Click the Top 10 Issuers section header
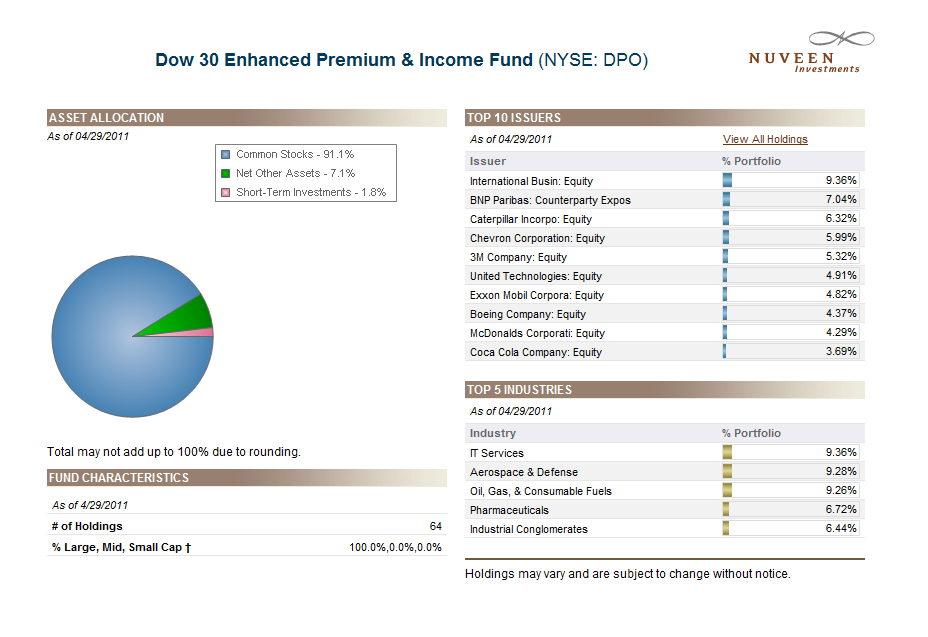Image resolution: width=928 pixels, height=637 pixels. pos(665,117)
